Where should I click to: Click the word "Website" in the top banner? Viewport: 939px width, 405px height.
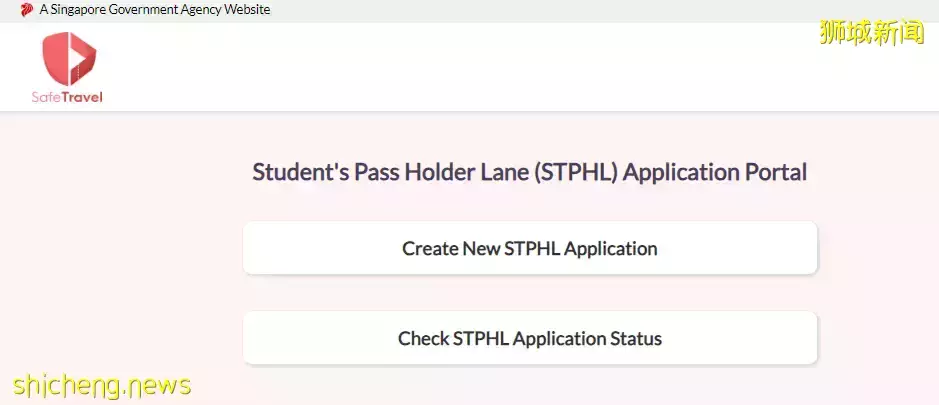(249, 10)
